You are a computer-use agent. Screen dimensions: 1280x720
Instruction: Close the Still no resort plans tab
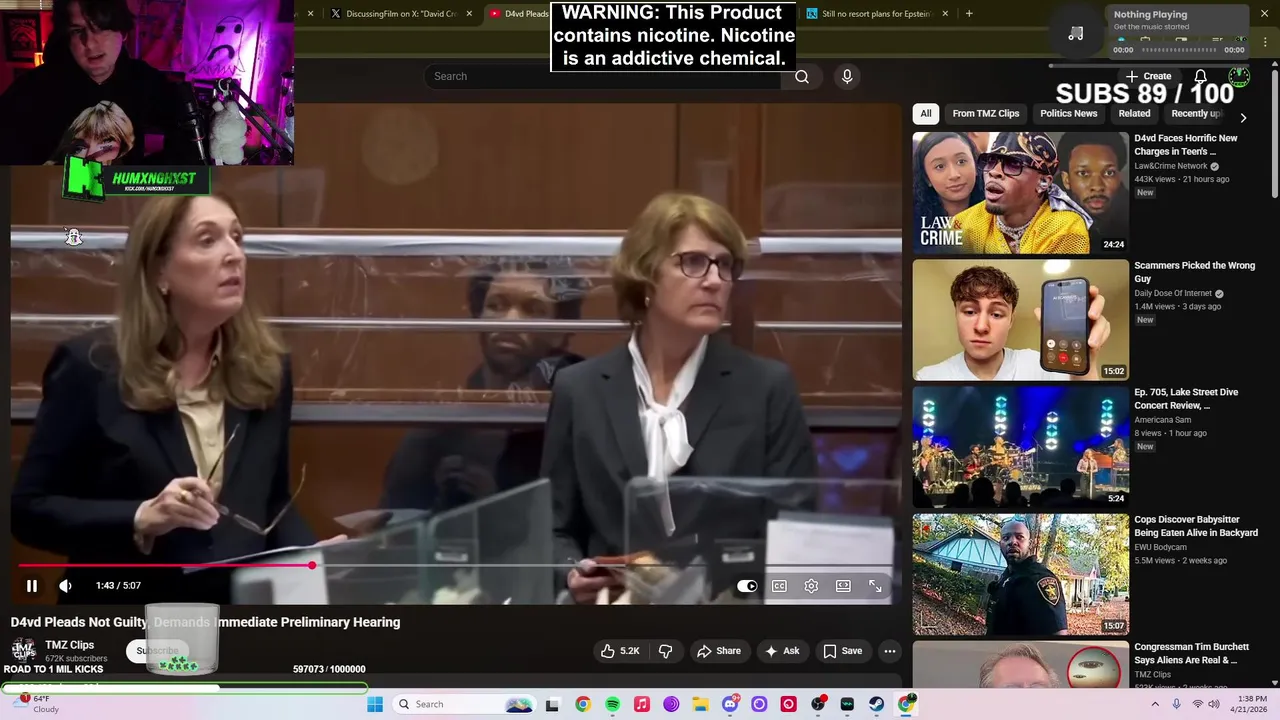pyautogui.click(x=946, y=14)
